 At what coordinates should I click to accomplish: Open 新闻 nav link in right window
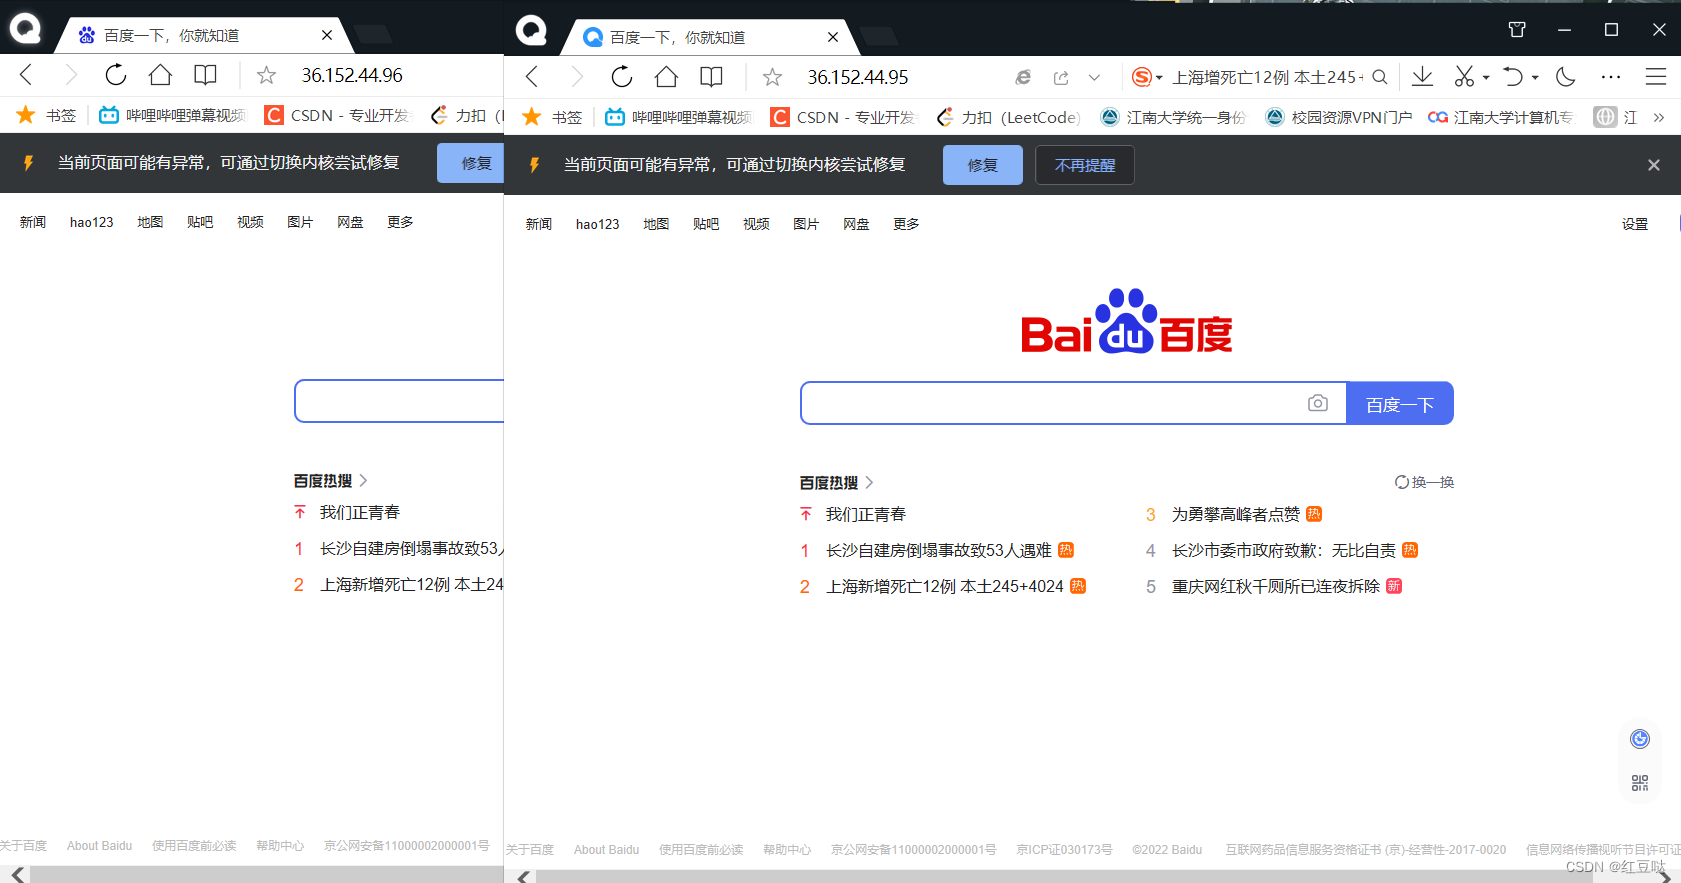tap(539, 224)
